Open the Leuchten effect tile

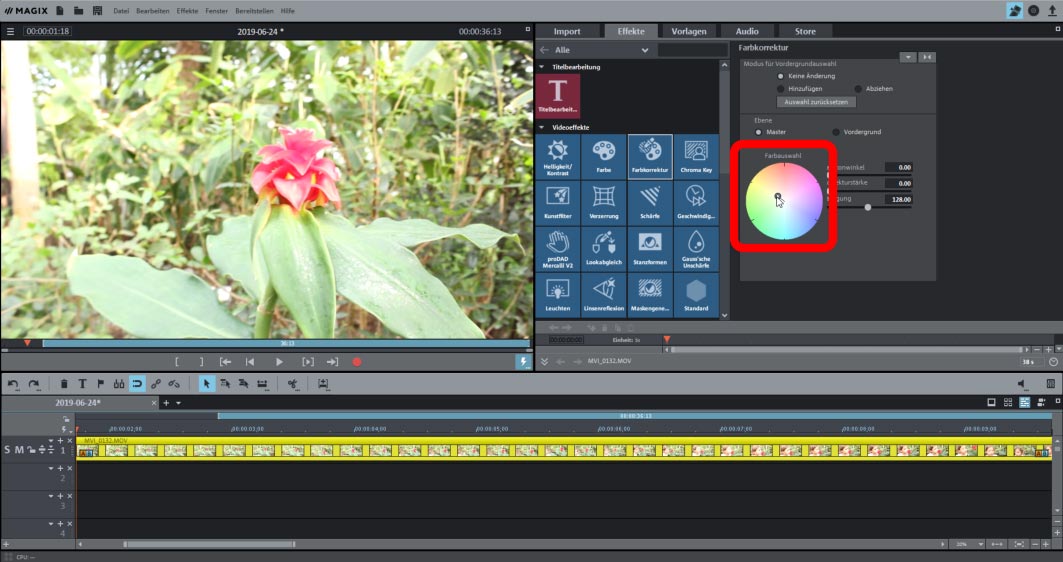pyautogui.click(x=557, y=295)
